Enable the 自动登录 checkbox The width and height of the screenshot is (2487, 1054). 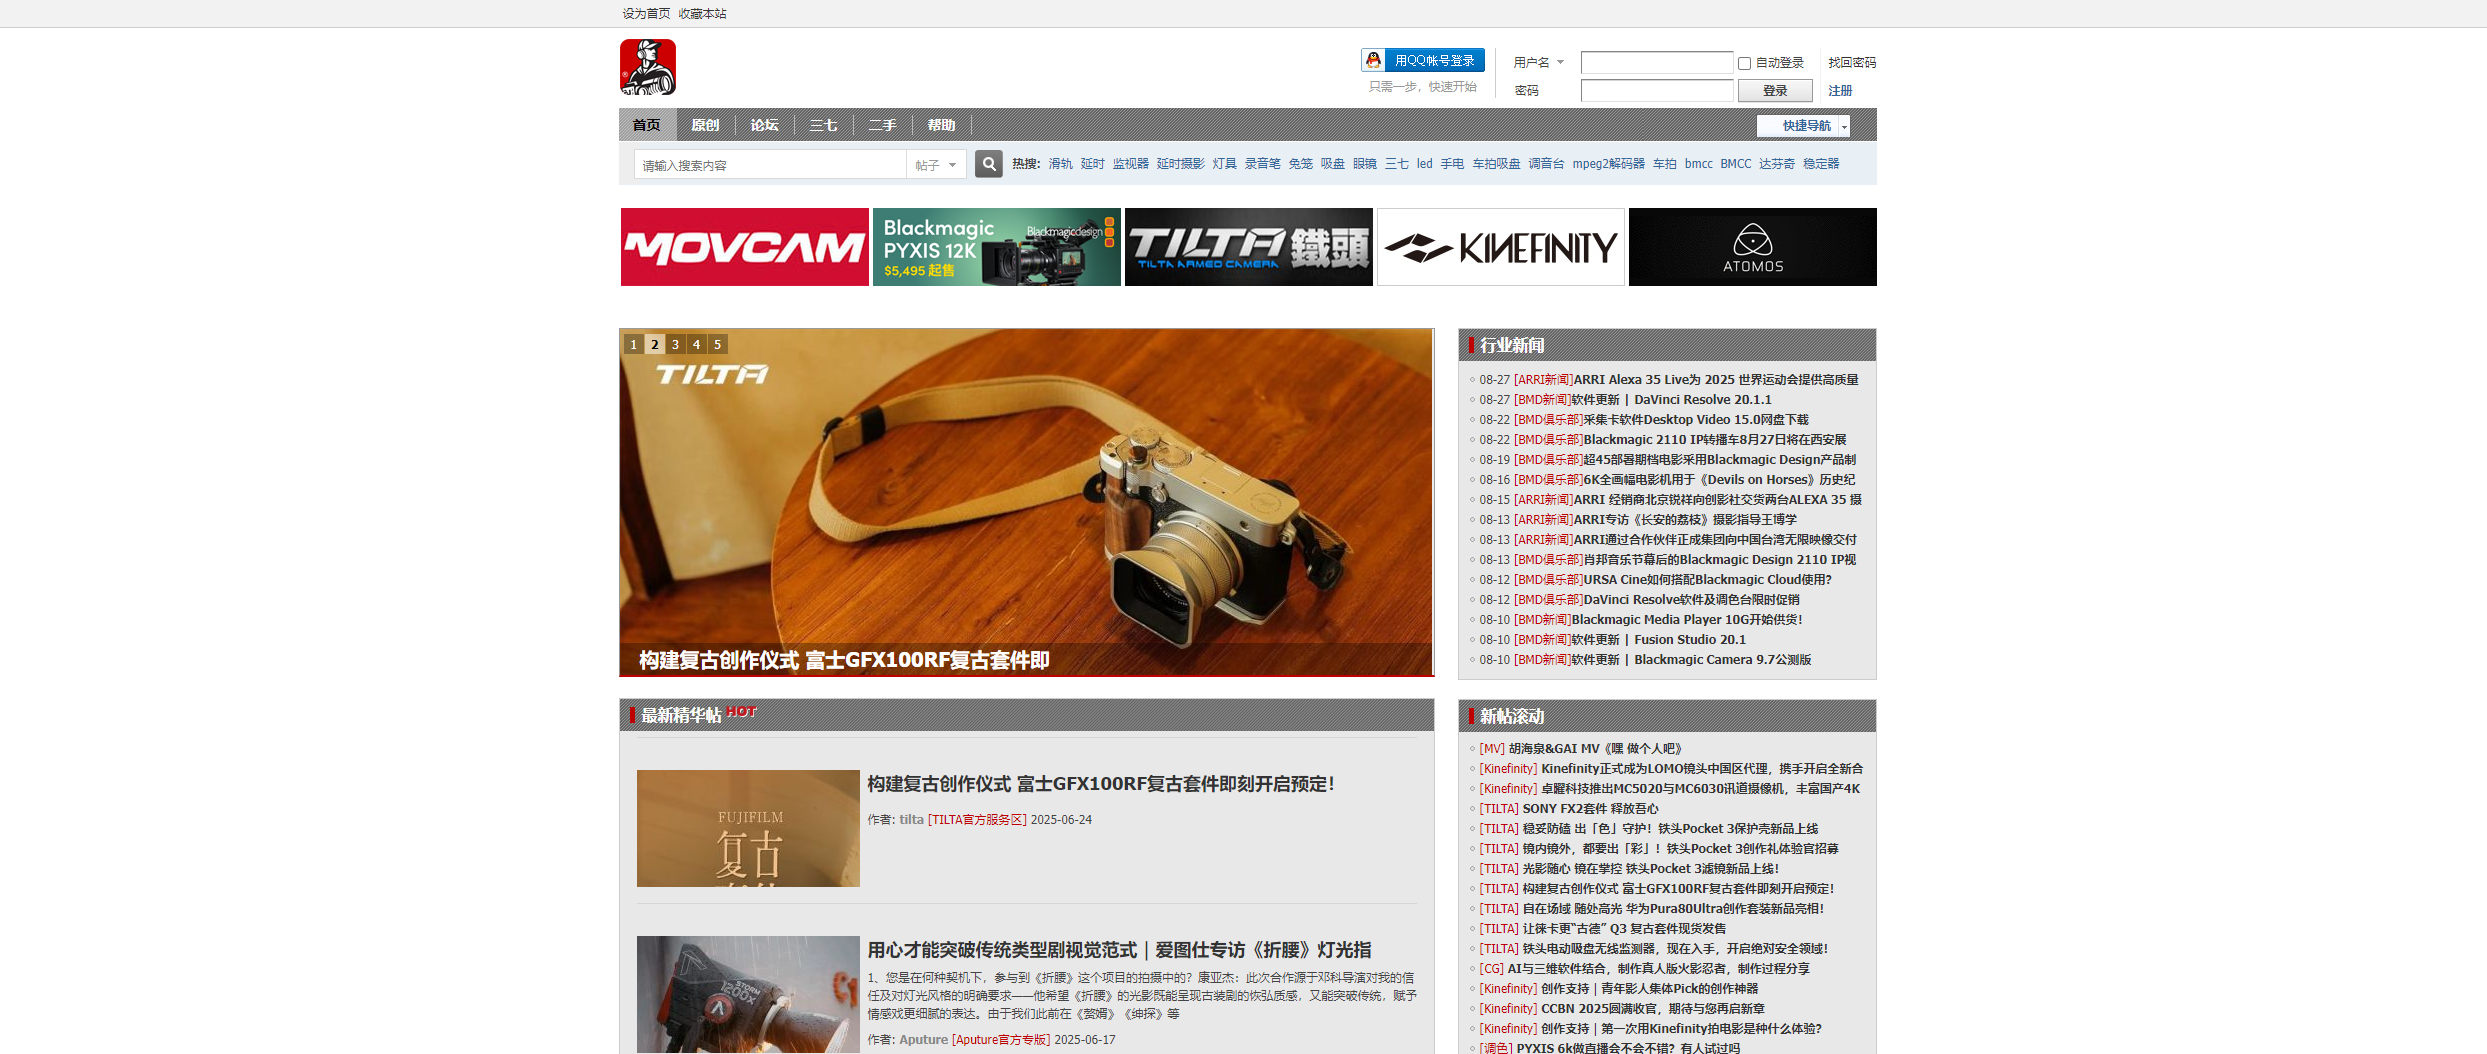click(x=1744, y=63)
